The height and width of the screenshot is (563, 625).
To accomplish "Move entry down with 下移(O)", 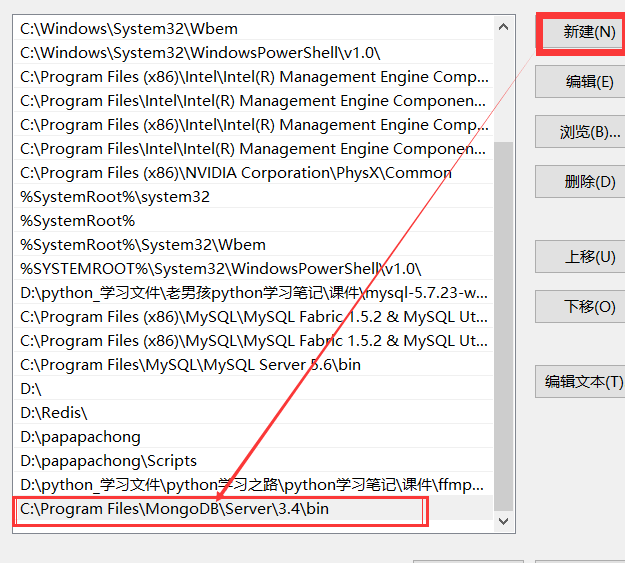I will 580,306.
